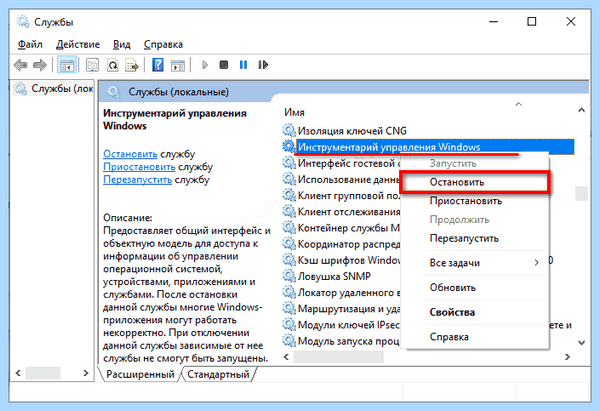Viewport: 600px width, 411px height.
Task: Click gear icon beside Кэш шрифтов Windows
Action: pyautogui.click(x=289, y=260)
